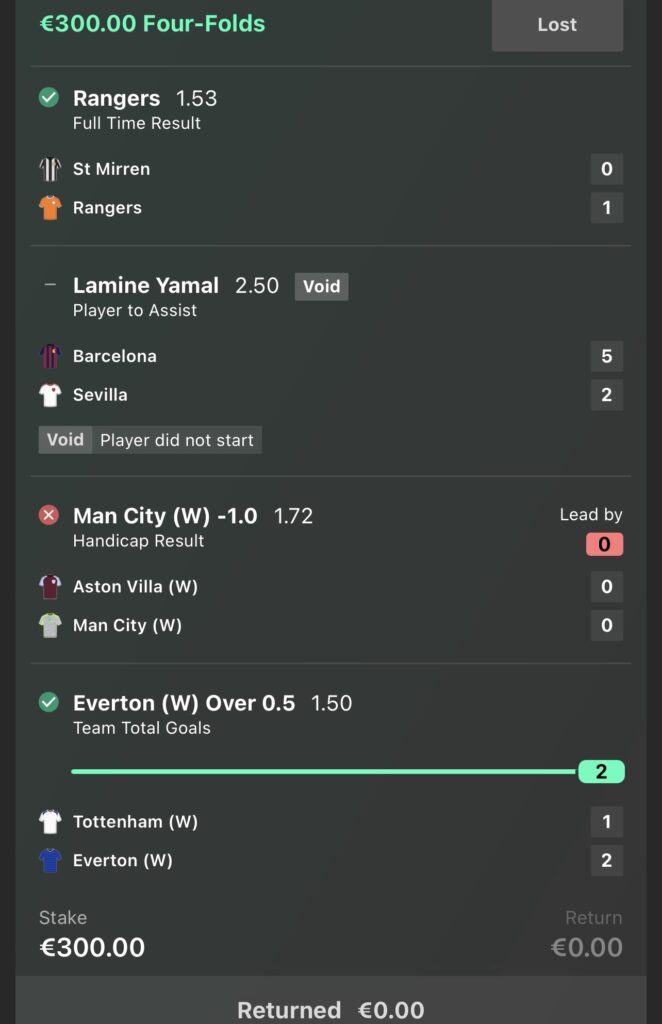Click the Void Player did not start label
This screenshot has height=1024, width=662.
[150, 440]
